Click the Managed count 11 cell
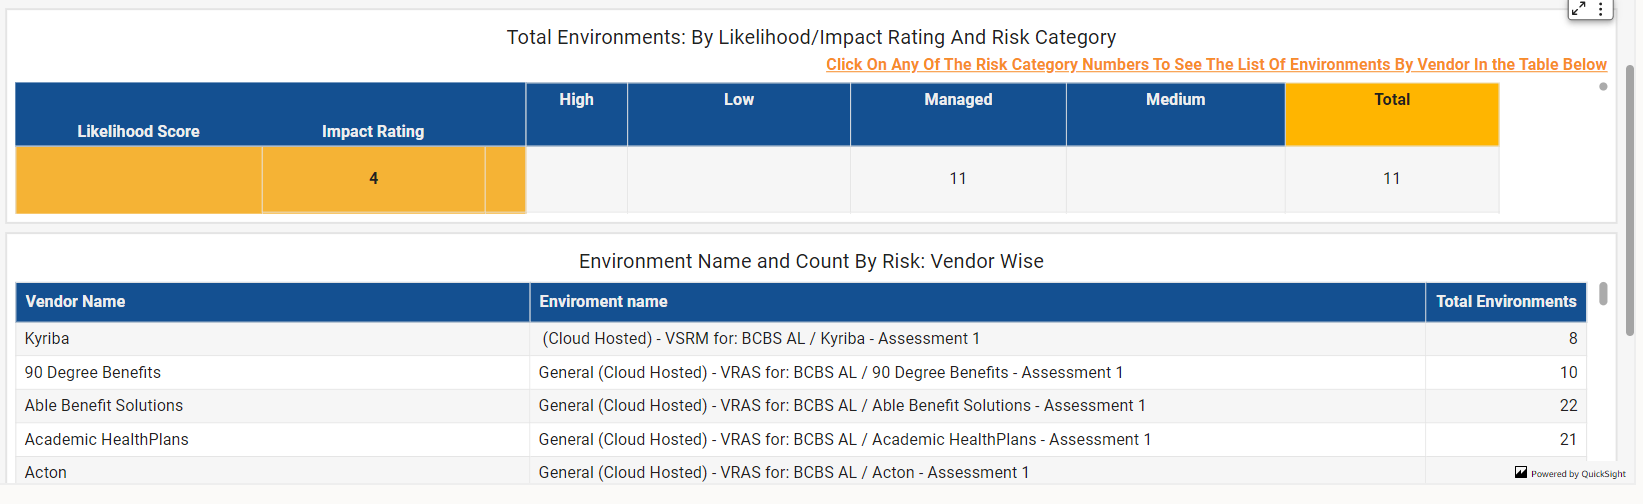The height and width of the screenshot is (504, 1643). click(958, 179)
